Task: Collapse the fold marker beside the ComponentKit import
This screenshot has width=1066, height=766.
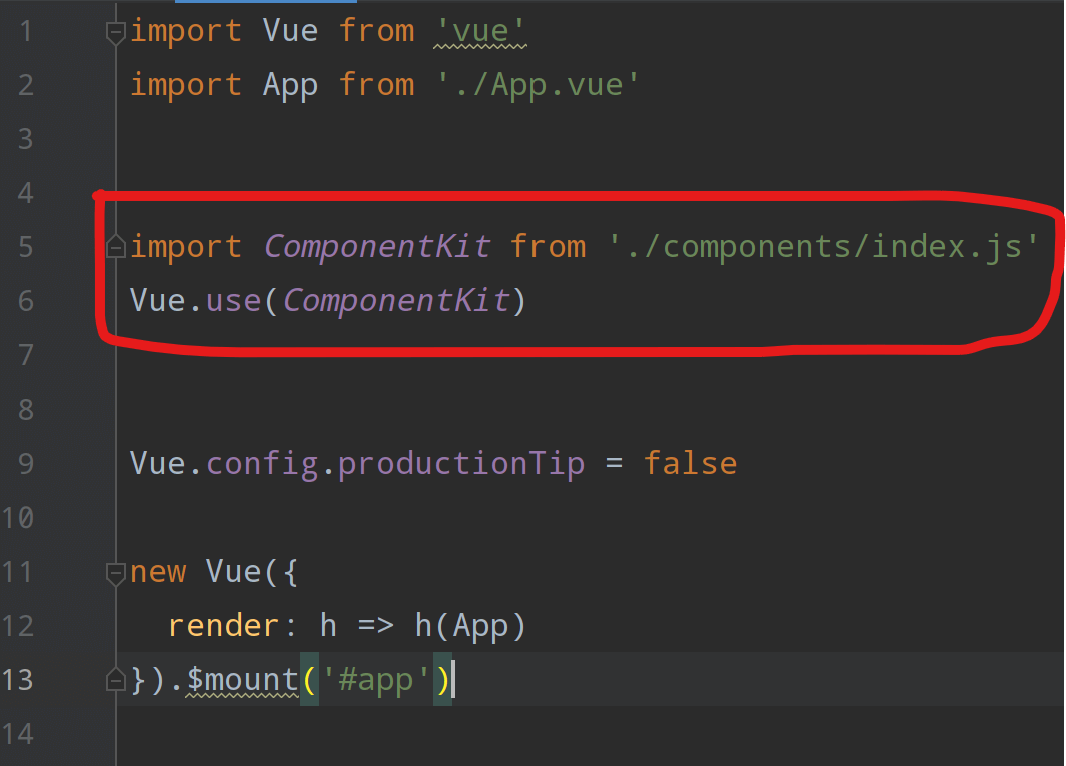Action: [x=116, y=246]
